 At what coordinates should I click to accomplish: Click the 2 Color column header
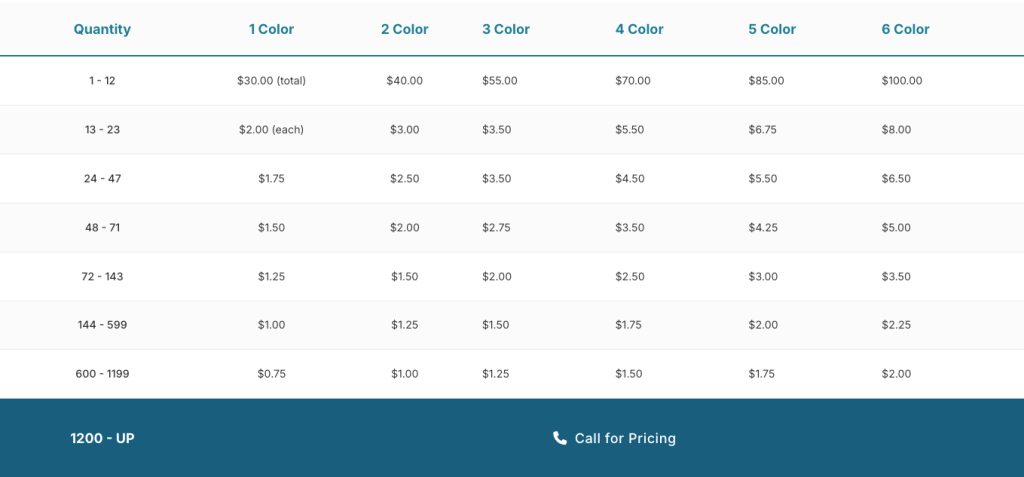[405, 29]
